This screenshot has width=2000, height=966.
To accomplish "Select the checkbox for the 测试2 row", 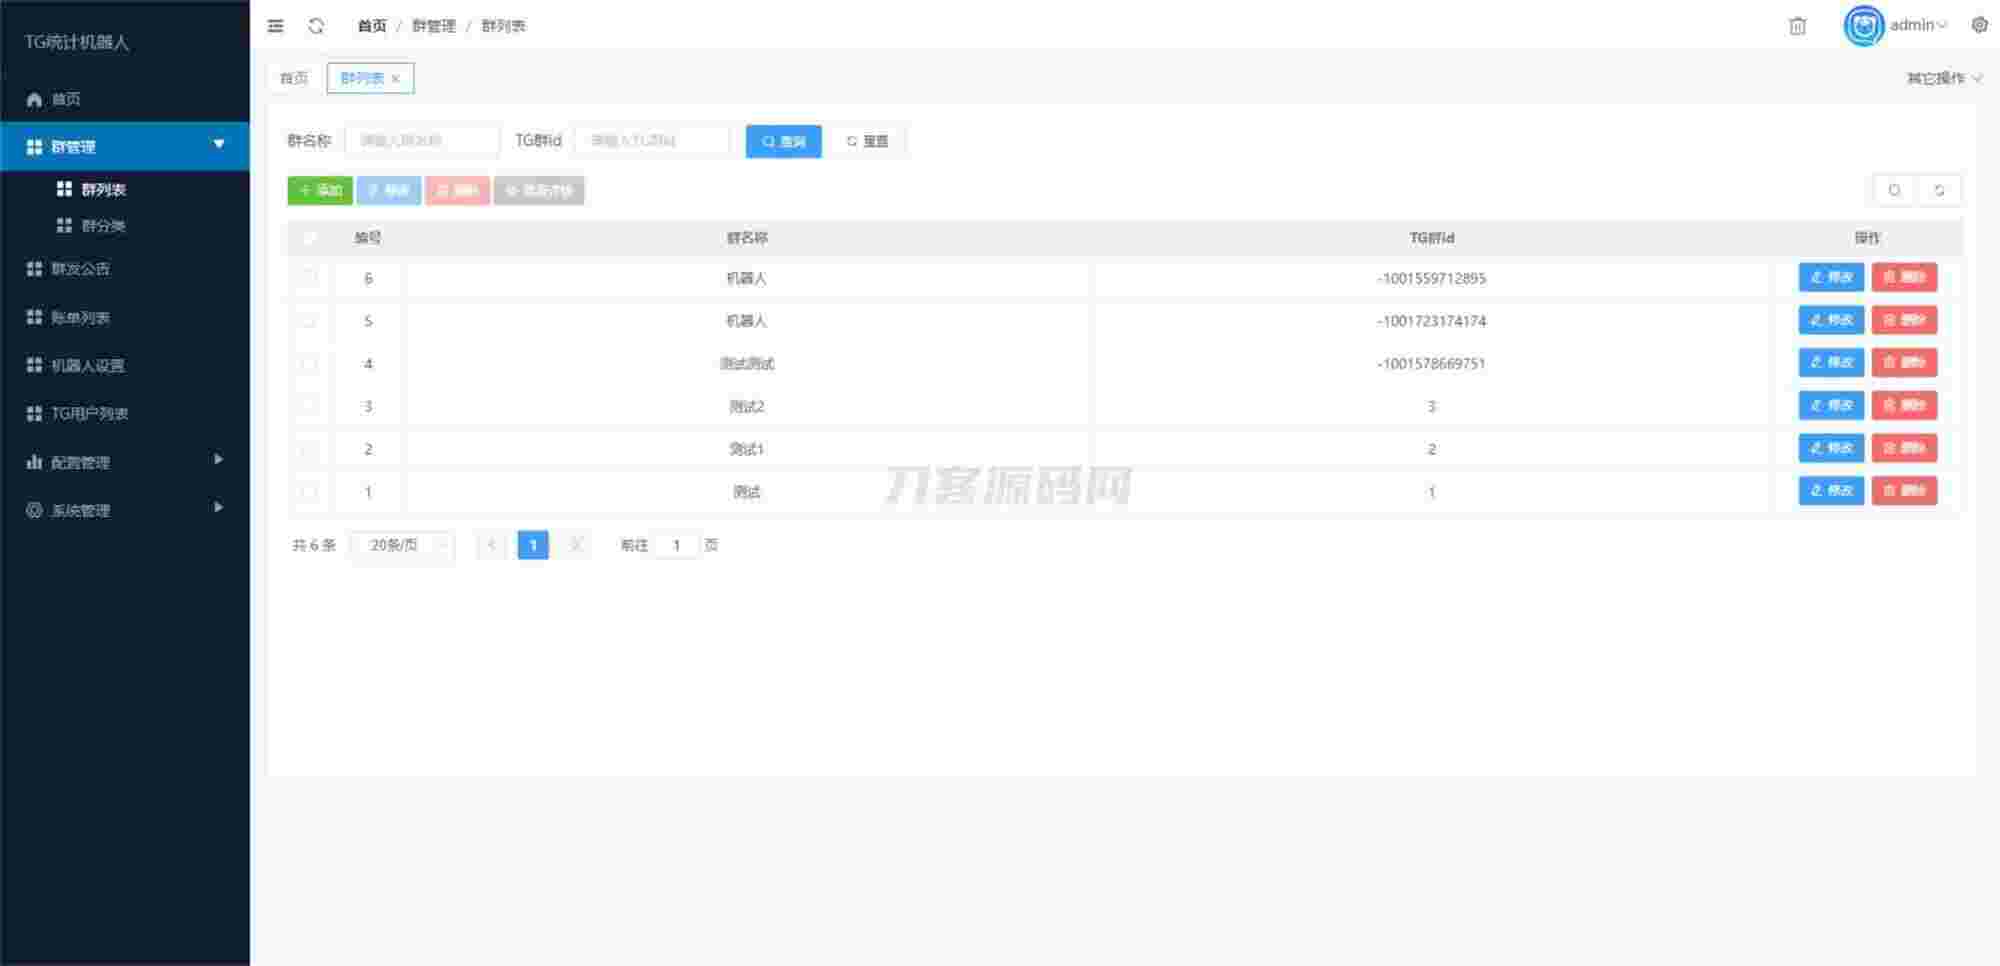I will click(309, 406).
